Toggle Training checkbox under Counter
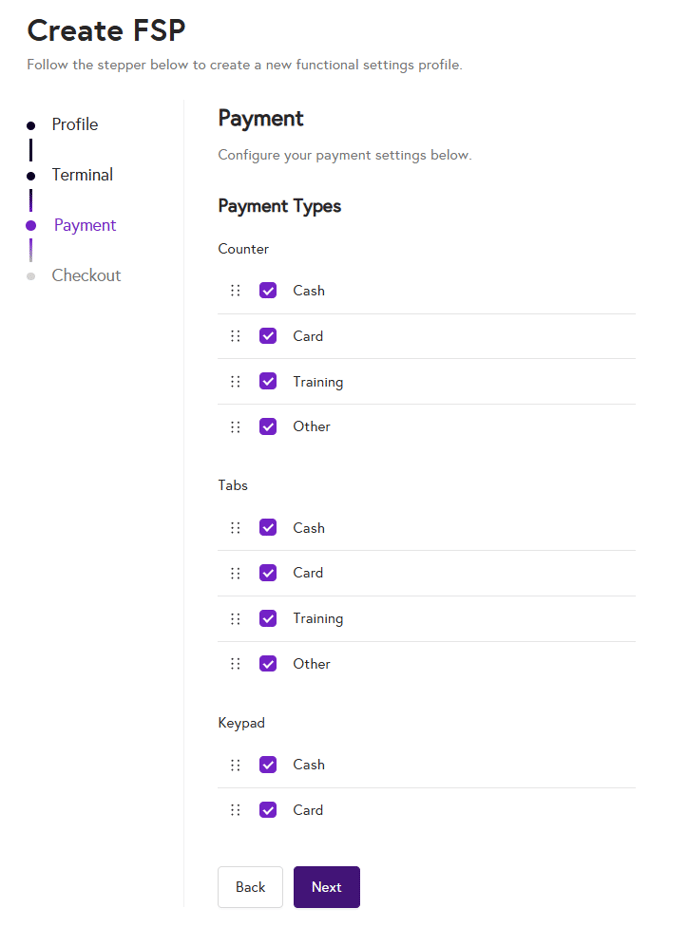Image resolution: width=688 pixels, height=946 pixels. click(x=268, y=382)
